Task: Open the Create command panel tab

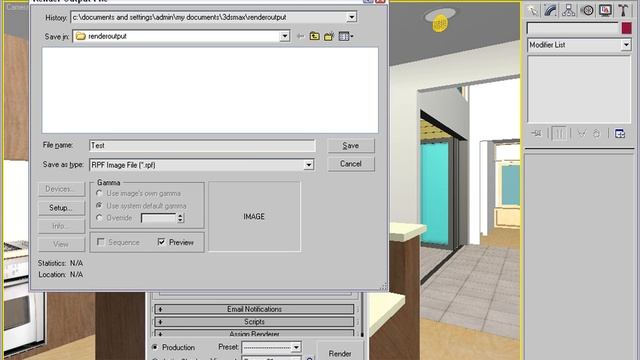Action: 533,10
